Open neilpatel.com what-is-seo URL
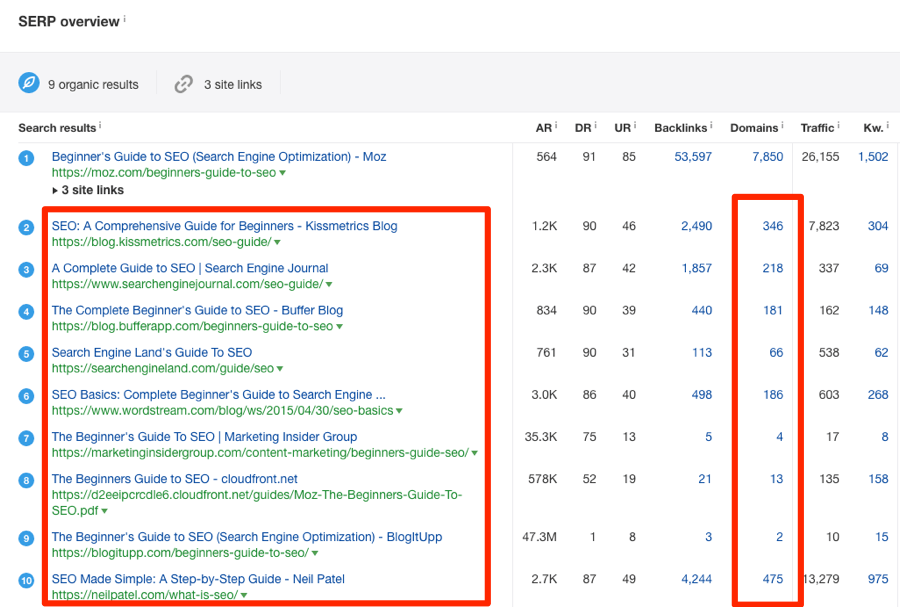The image size is (900, 607). [x=145, y=595]
